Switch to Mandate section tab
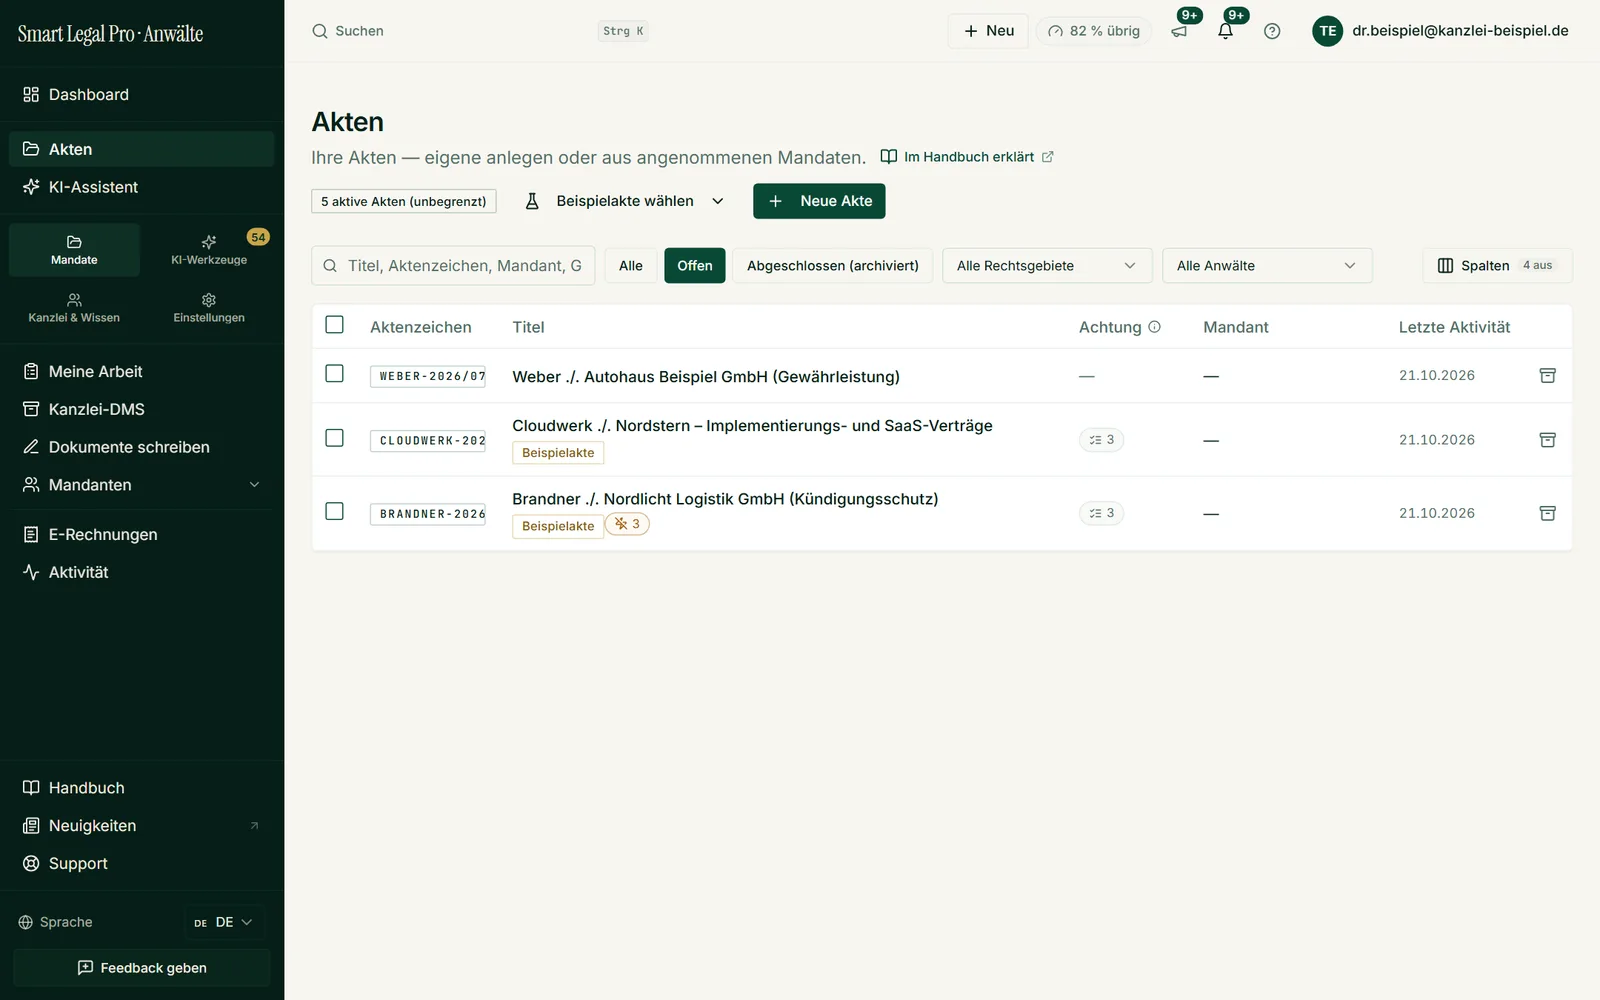The height and width of the screenshot is (1000, 1600). tap(74, 250)
